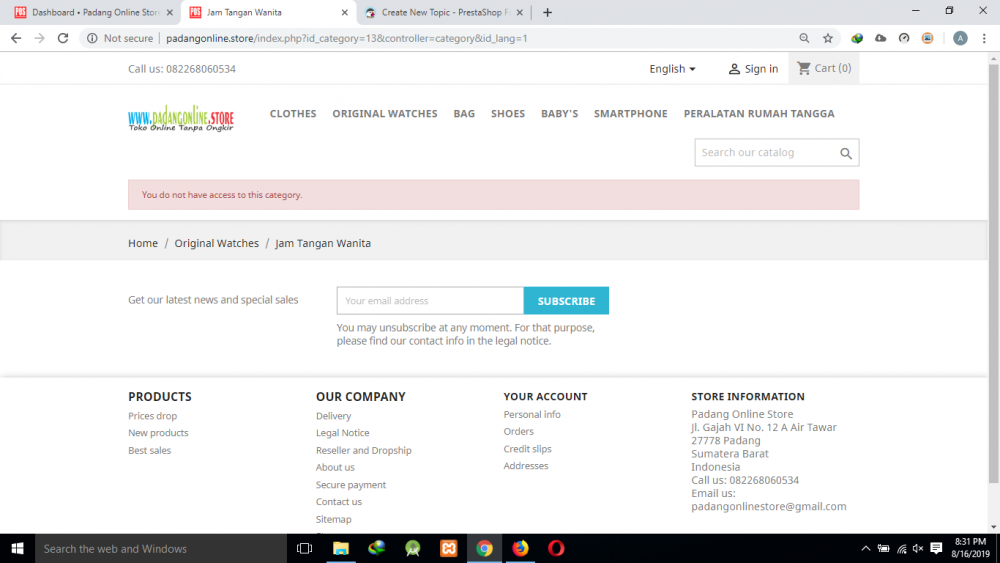Viewport: 1000px width, 563px height.
Task: Open the Not secure site info icon
Action: click(x=92, y=38)
